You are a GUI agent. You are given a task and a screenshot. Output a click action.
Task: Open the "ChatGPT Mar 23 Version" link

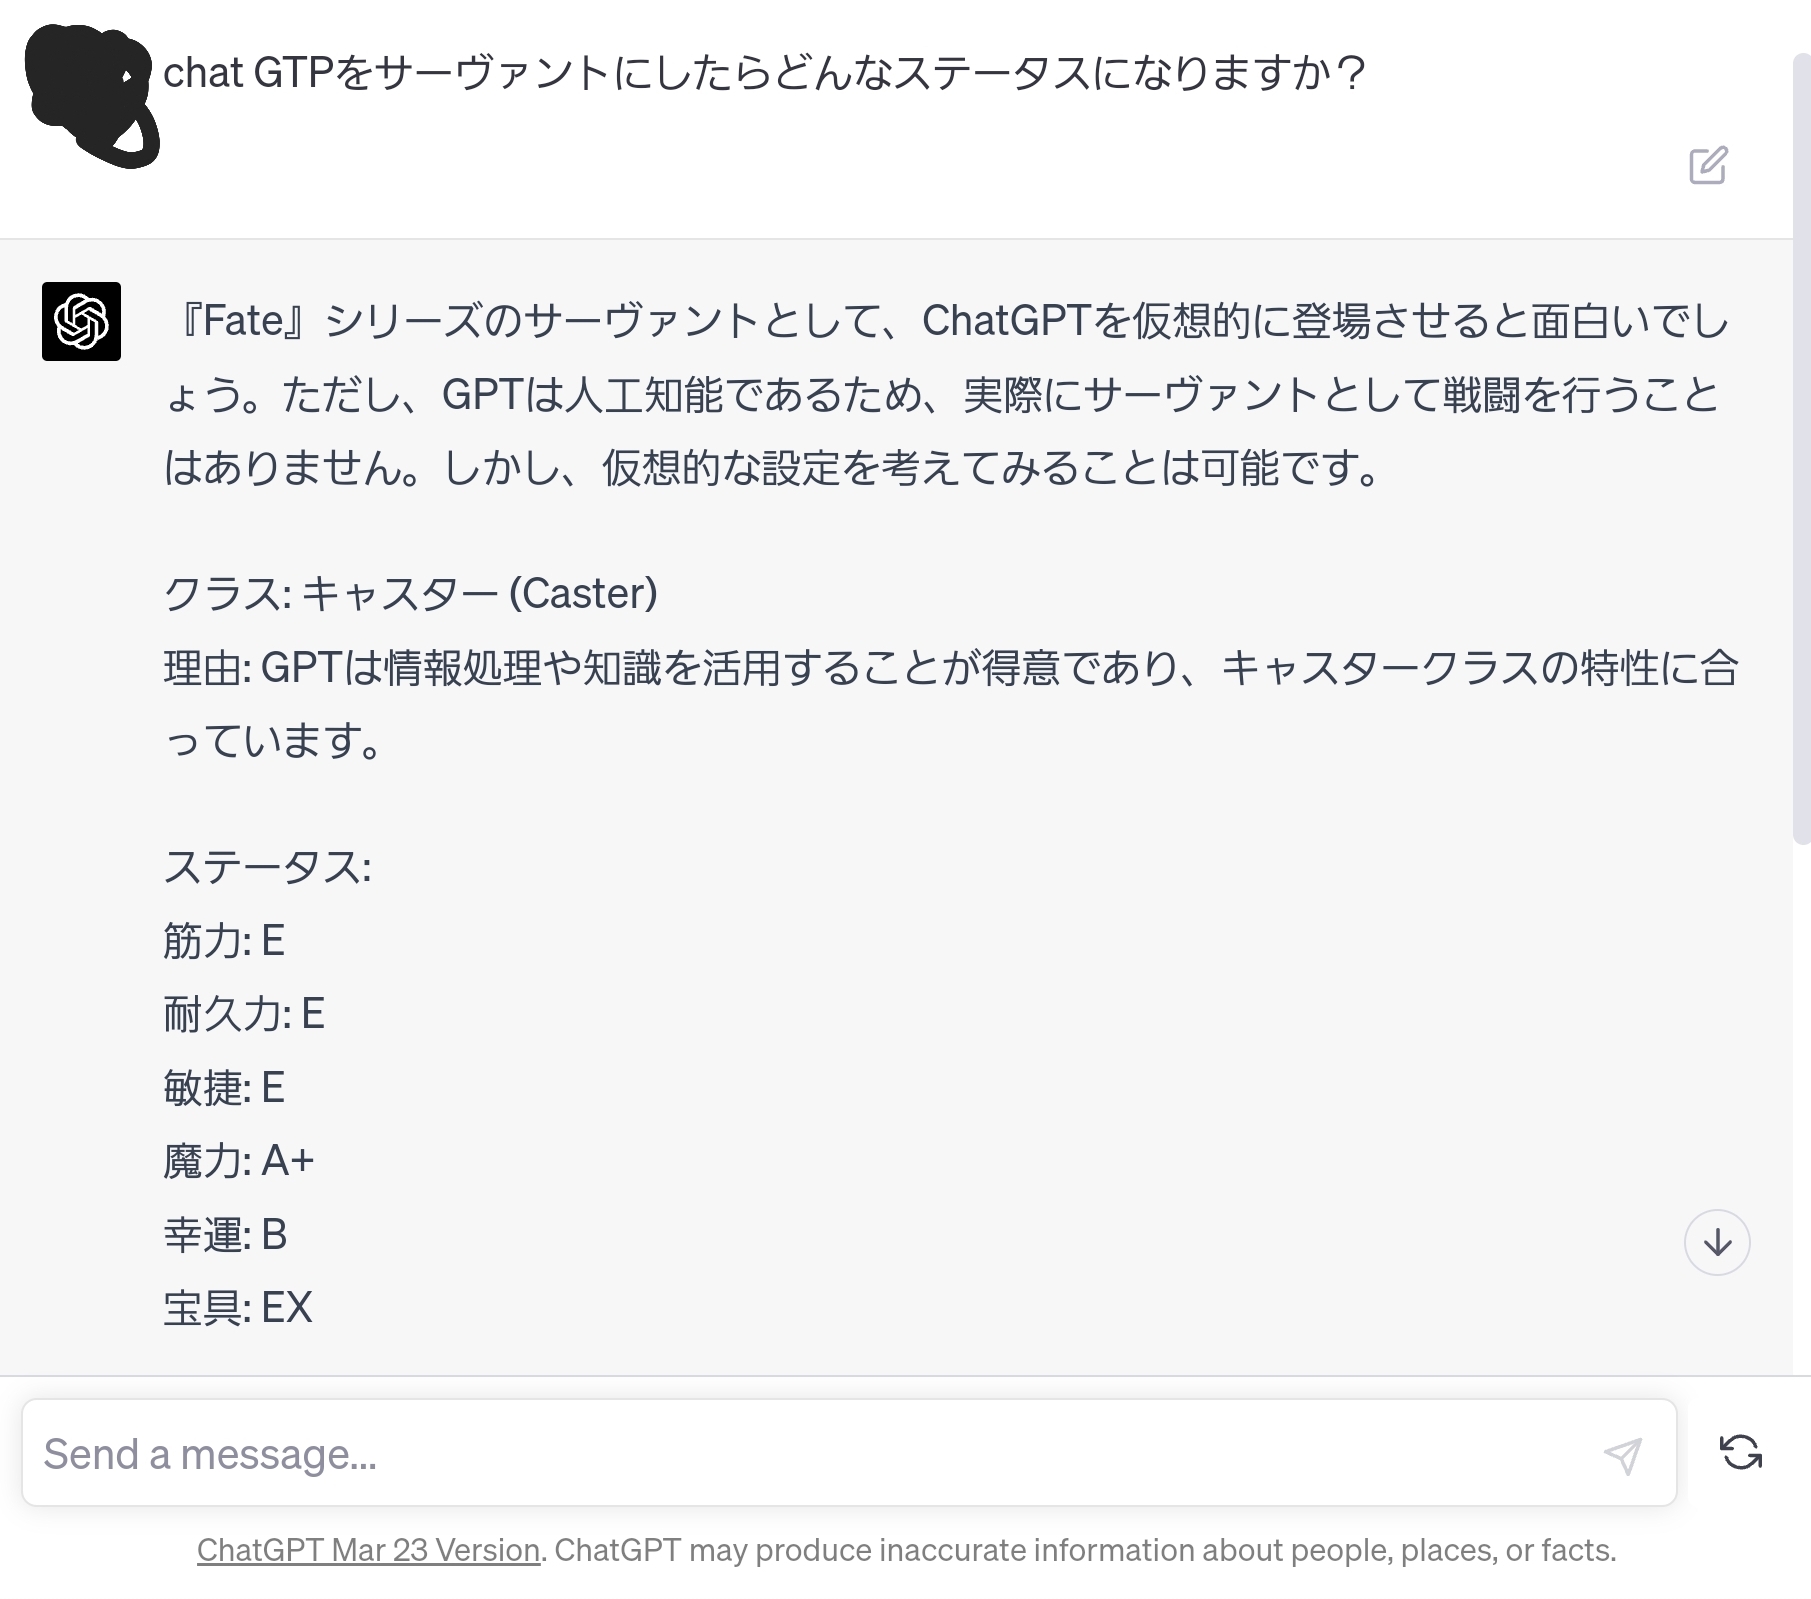coord(368,1550)
